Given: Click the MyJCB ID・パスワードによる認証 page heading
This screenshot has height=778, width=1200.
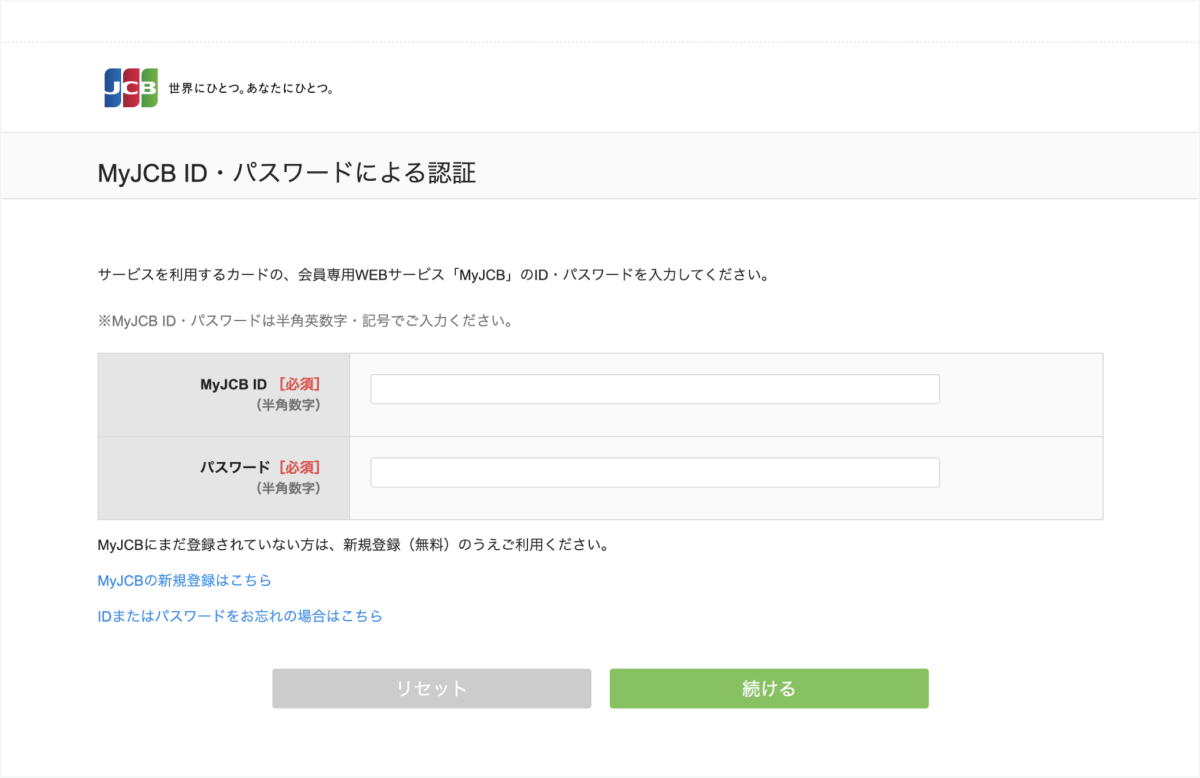Looking at the screenshot, I should pos(286,172).
